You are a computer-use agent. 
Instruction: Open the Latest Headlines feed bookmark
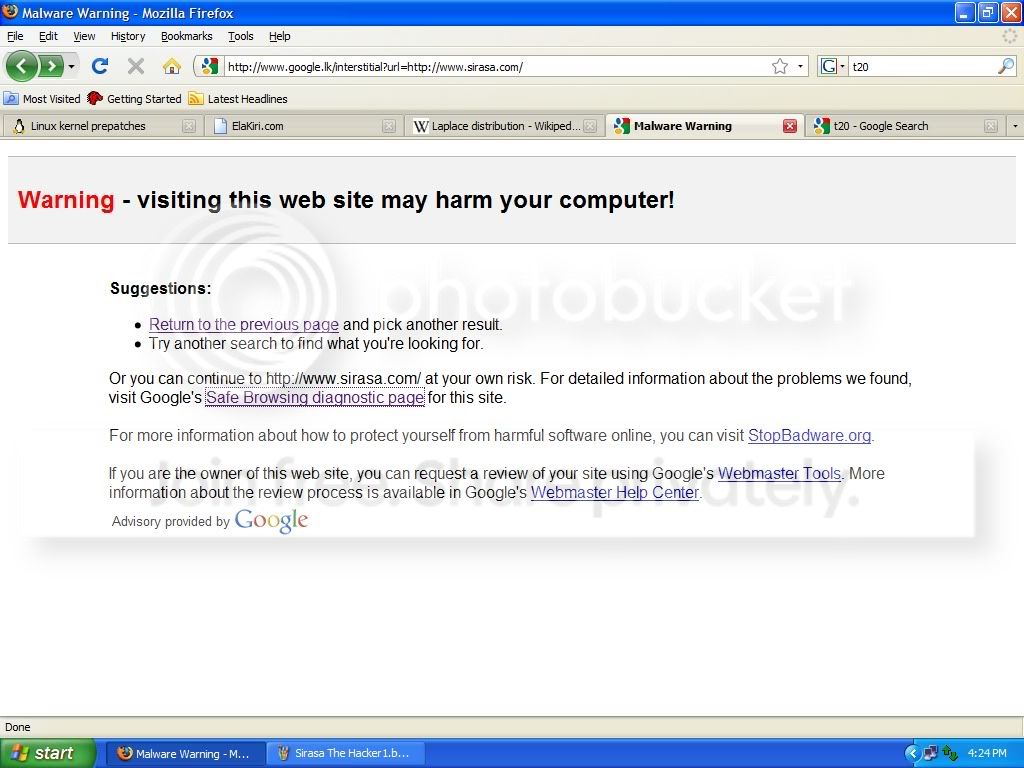[x=238, y=99]
